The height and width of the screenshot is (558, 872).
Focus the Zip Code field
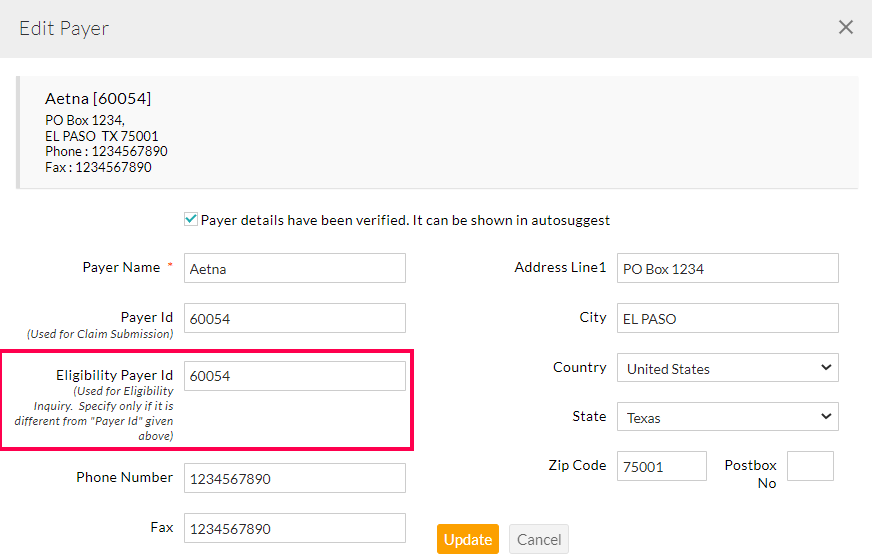(661, 466)
